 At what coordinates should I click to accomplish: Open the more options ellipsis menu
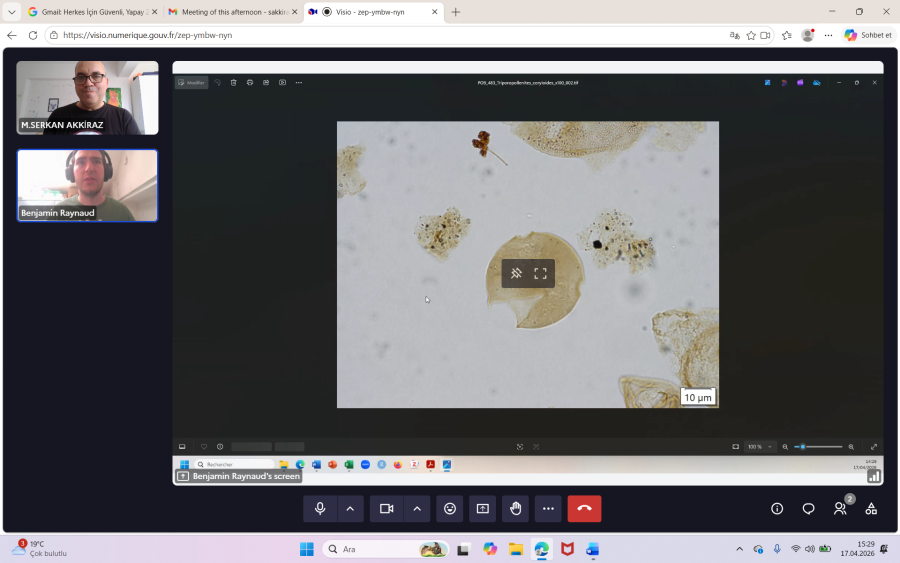click(x=548, y=509)
